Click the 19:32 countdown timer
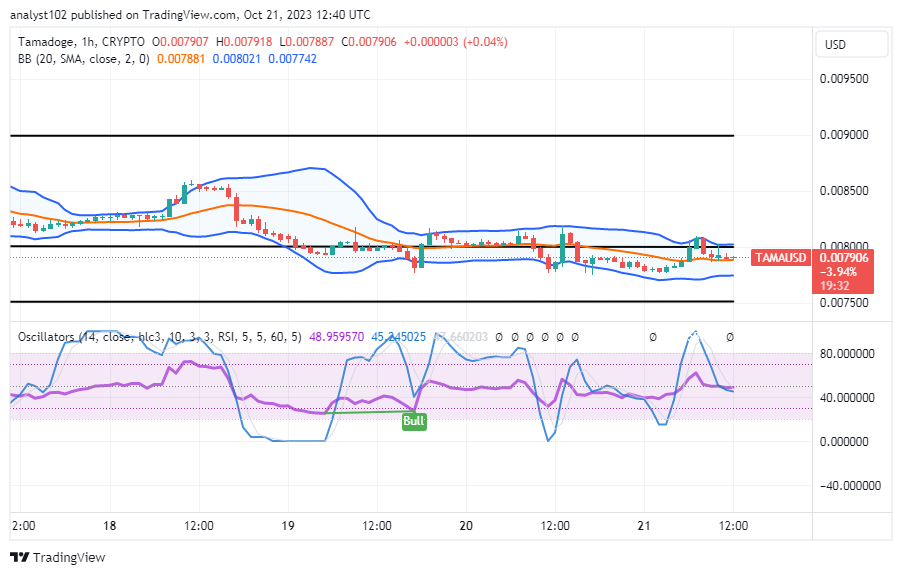This screenshot has width=902, height=575. click(835, 286)
